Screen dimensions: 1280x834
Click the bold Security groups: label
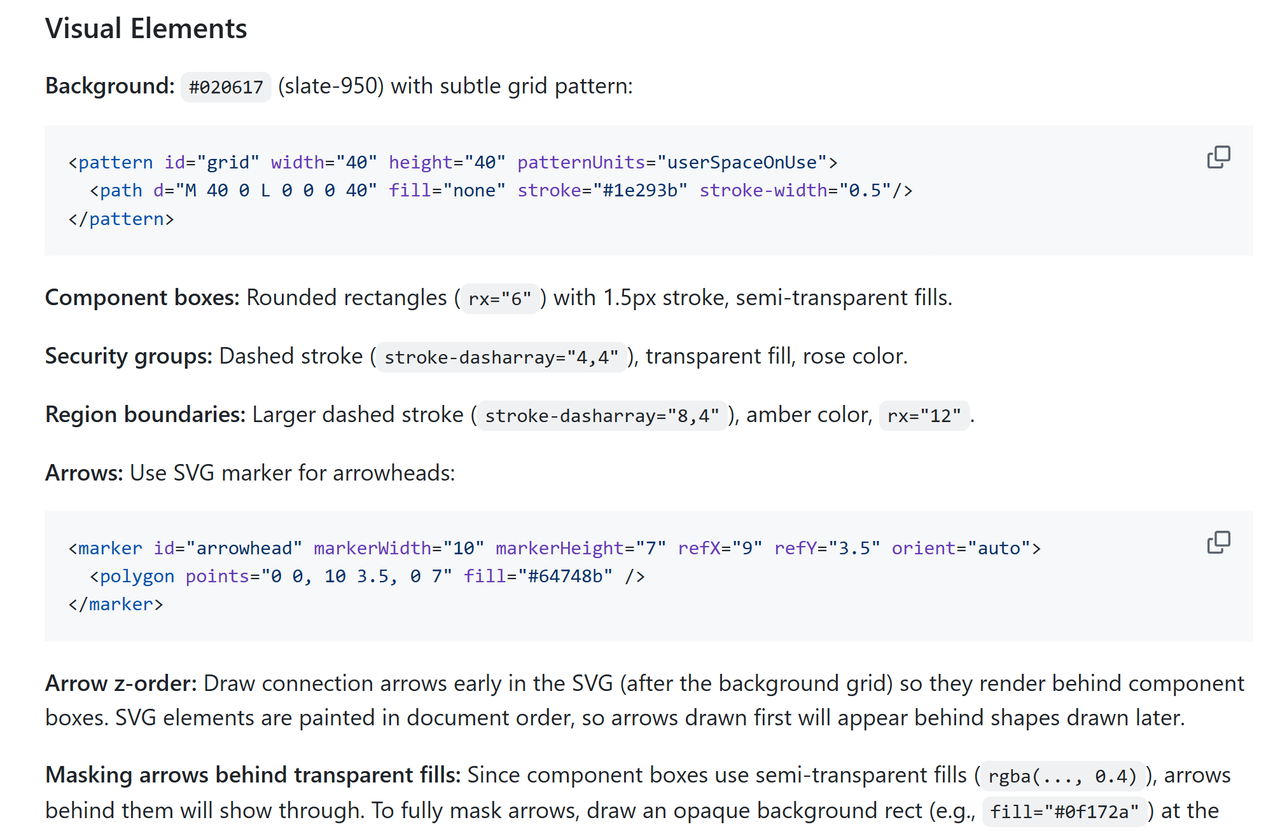pyautogui.click(x=129, y=356)
